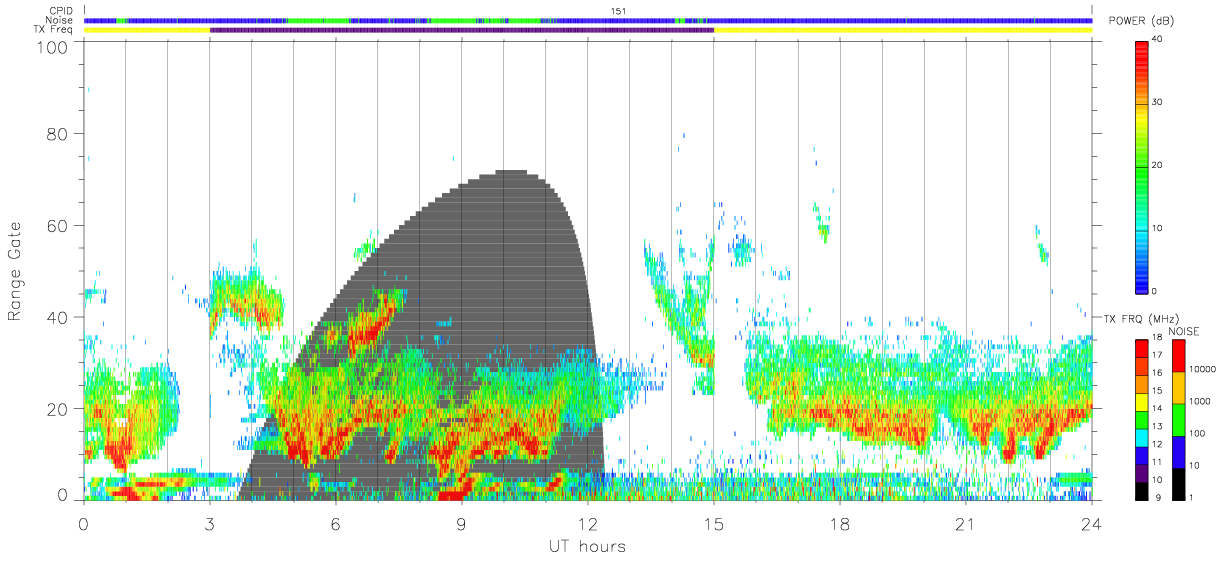
Task: Click the CPID value 151
Action: (x=619, y=11)
